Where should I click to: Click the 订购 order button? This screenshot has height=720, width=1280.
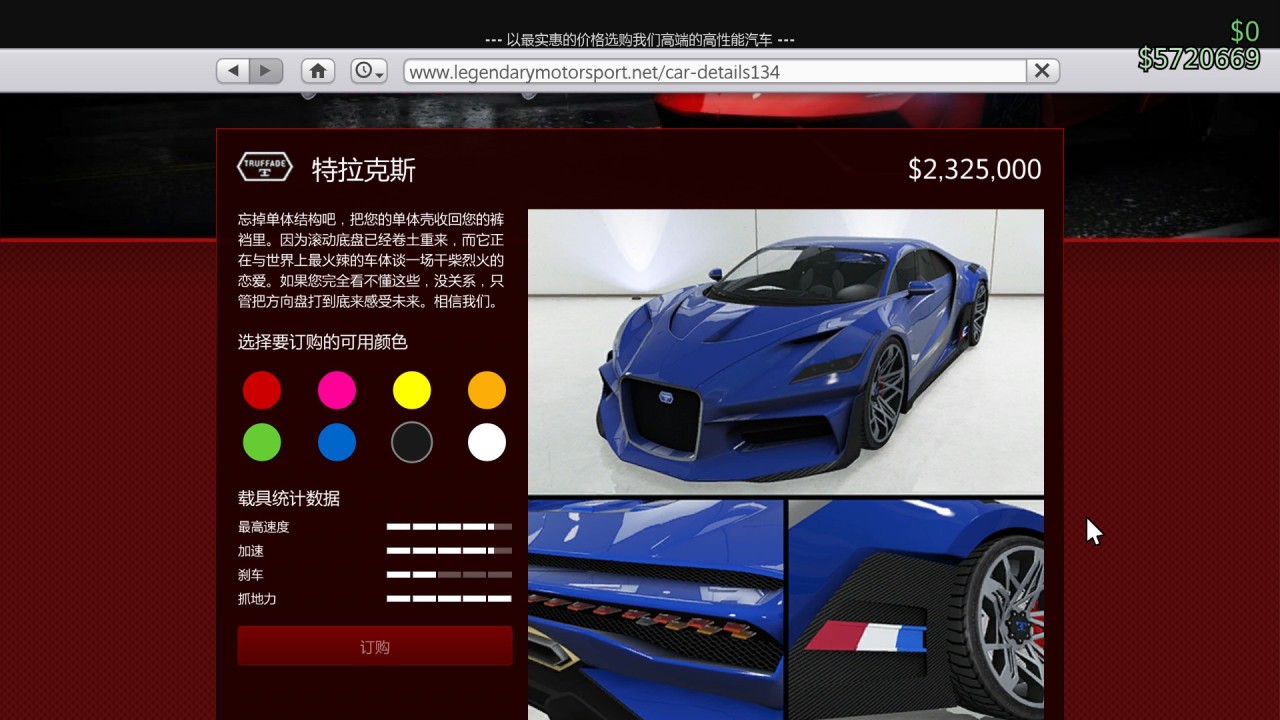point(375,646)
